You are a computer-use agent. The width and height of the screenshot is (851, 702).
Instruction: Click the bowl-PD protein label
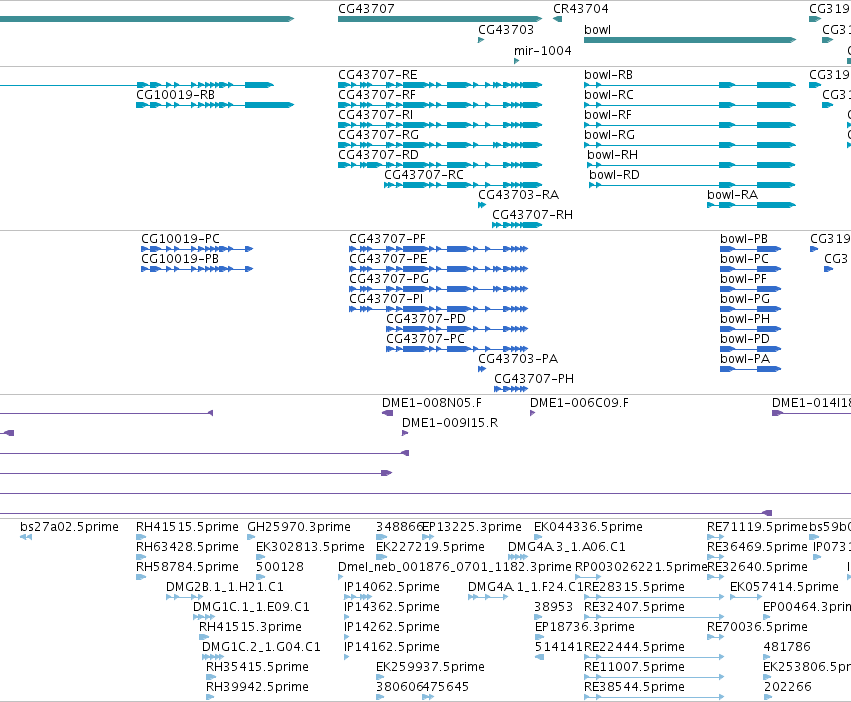click(745, 339)
